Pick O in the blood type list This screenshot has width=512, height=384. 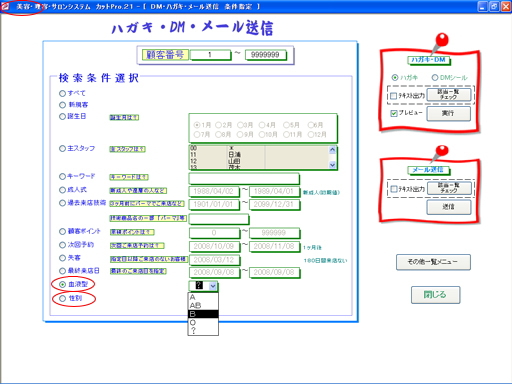[203, 323]
